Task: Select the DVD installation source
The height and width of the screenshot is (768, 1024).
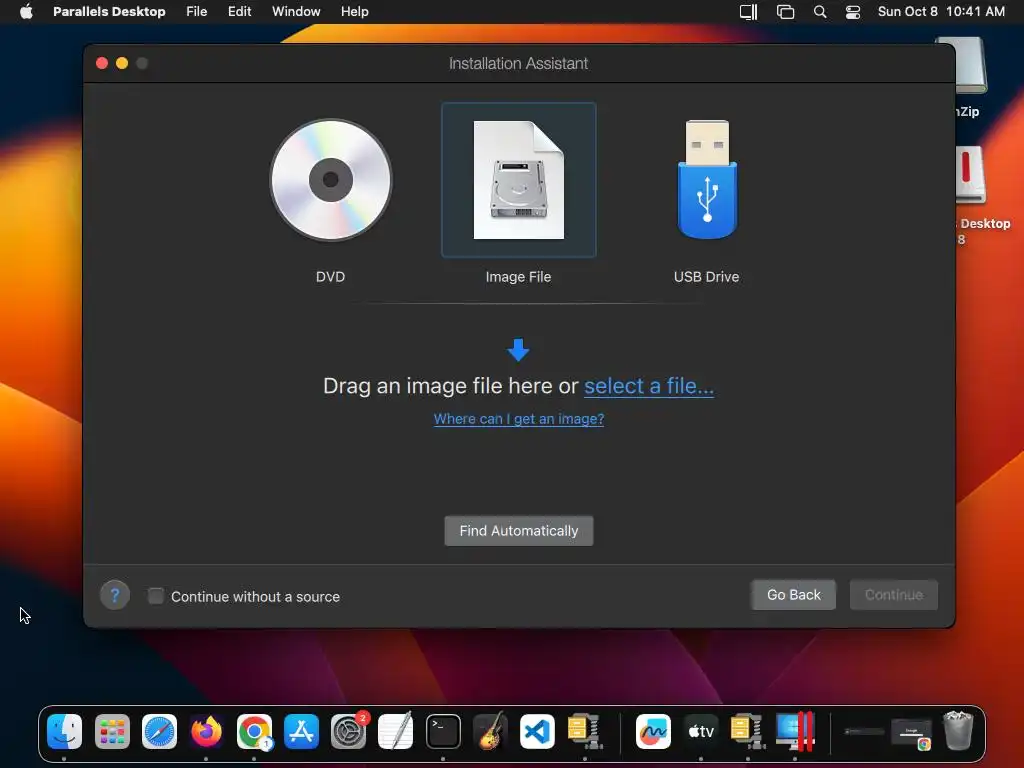Action: 330,180
